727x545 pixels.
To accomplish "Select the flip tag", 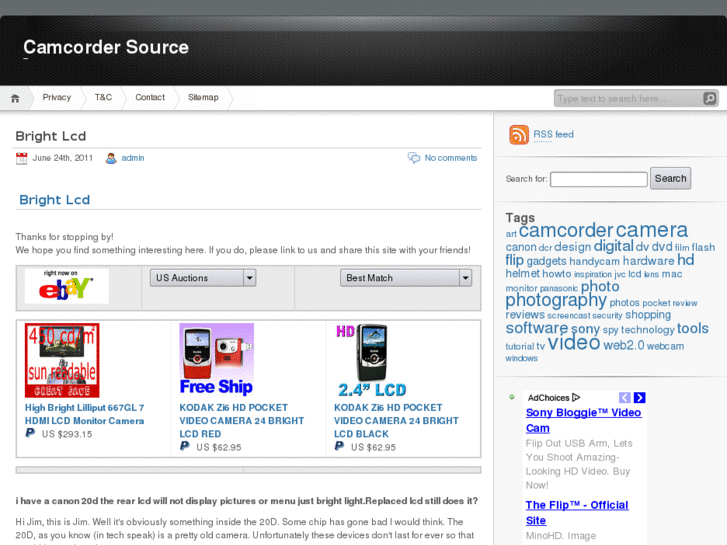I will click(515, 260).
